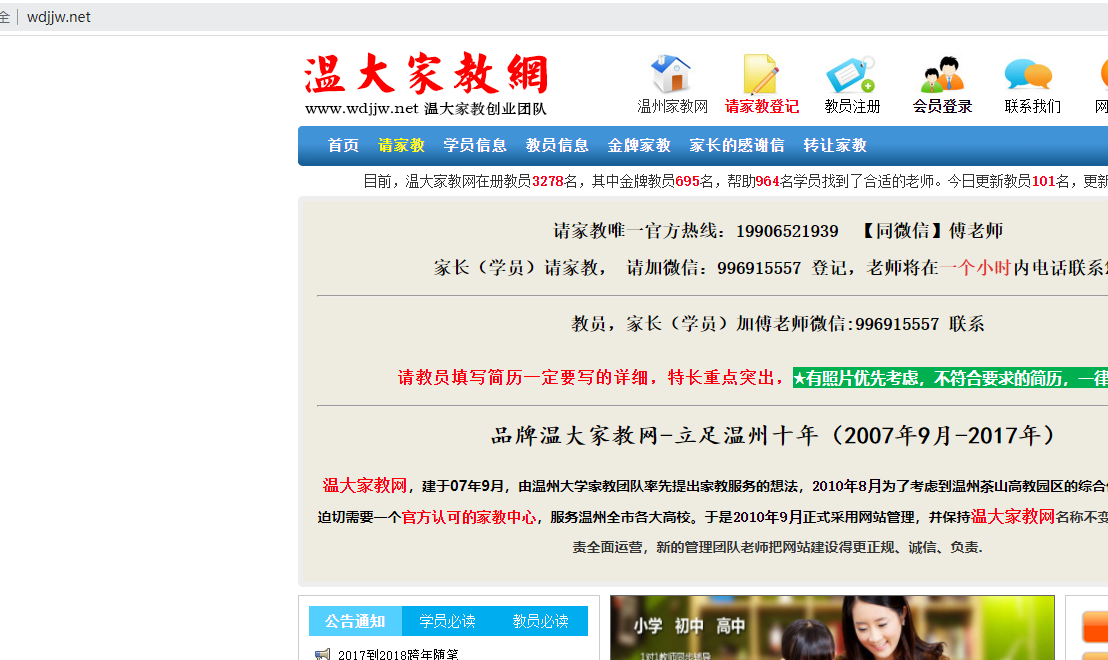Image resolution: width=1108 pixels, height=660 pixels.
Task: Open 会员登录 member login icon
Action: coord(942,75)
